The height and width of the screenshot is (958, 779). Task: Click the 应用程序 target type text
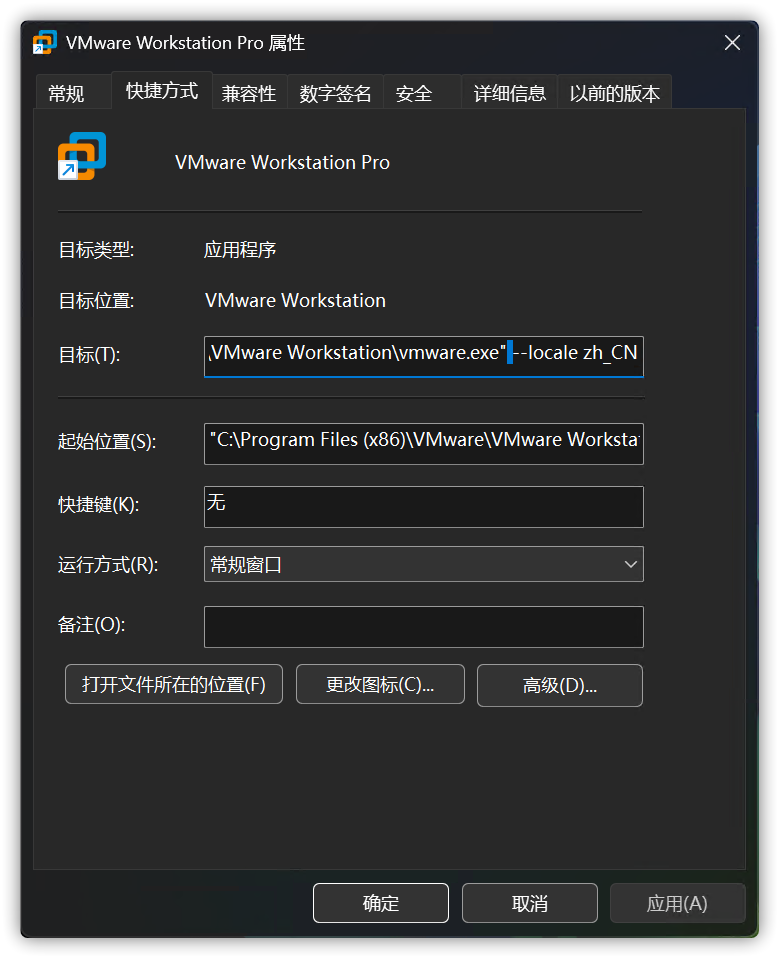tap(240, 250)
